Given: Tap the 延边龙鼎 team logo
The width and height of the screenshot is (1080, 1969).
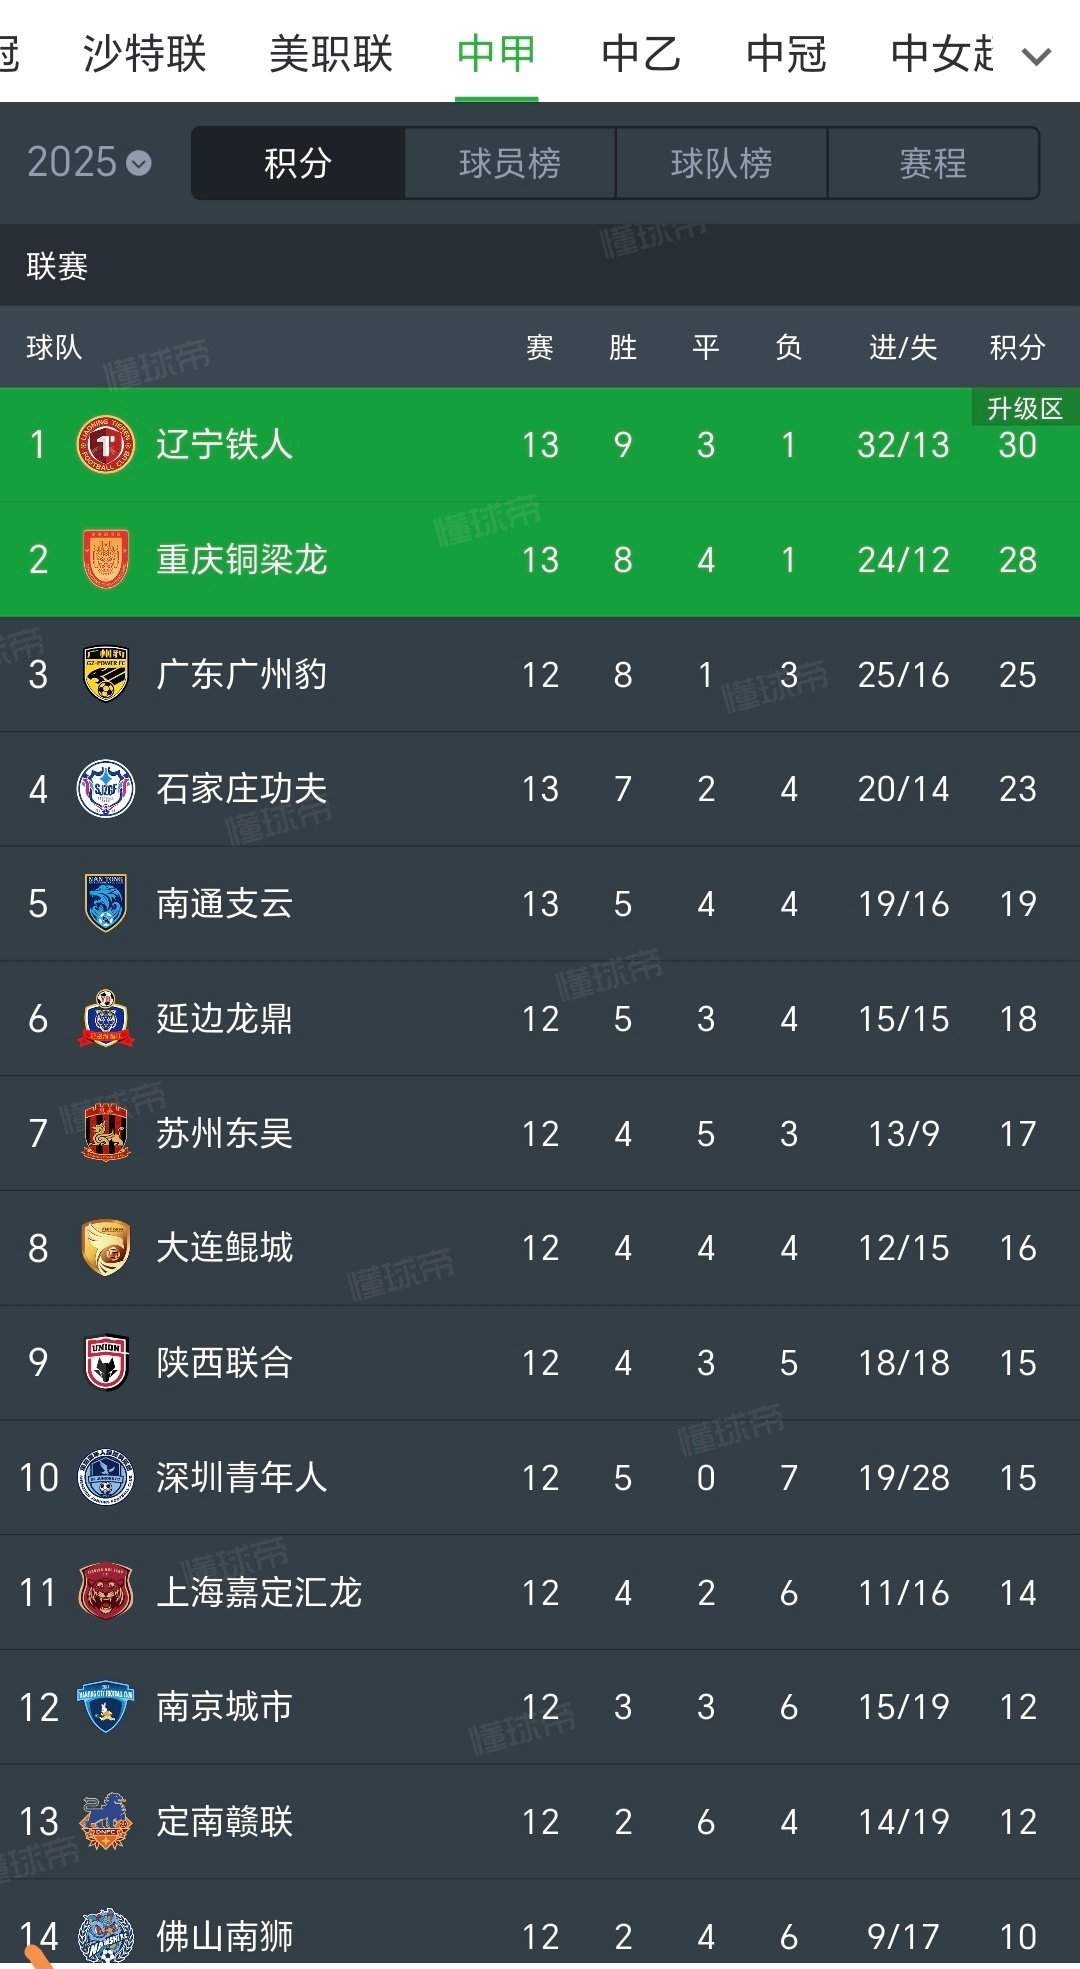Looking at the screenshot, I should [106, 1018].
